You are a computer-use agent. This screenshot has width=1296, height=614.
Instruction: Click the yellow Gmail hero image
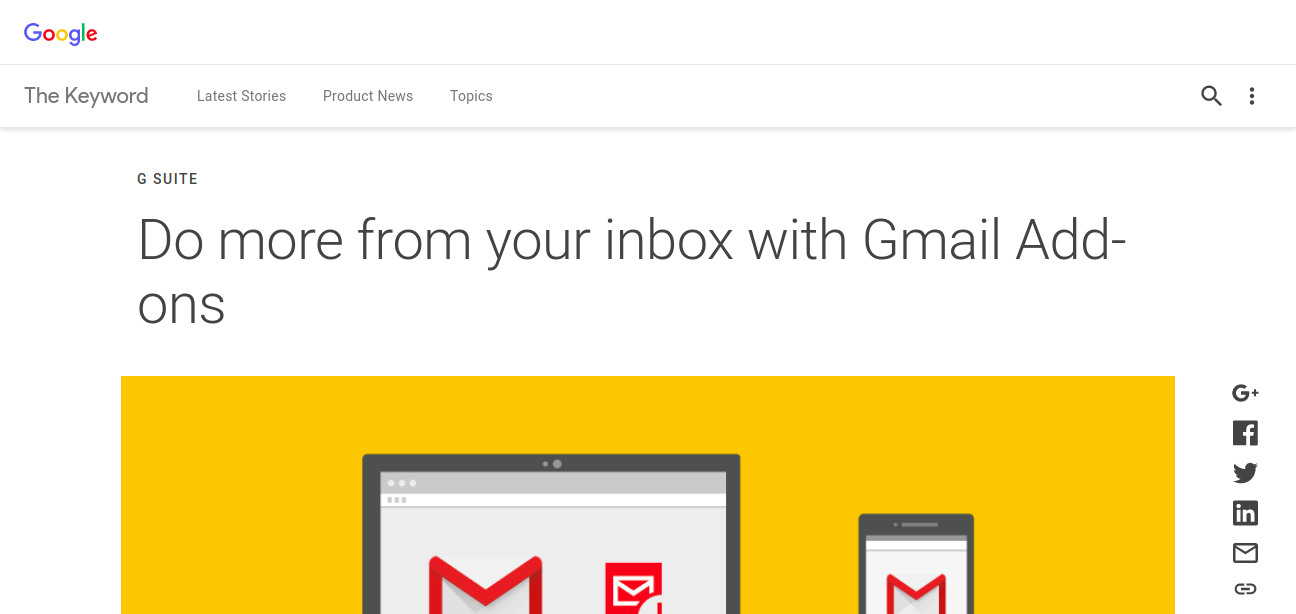[x=648, y=495]
